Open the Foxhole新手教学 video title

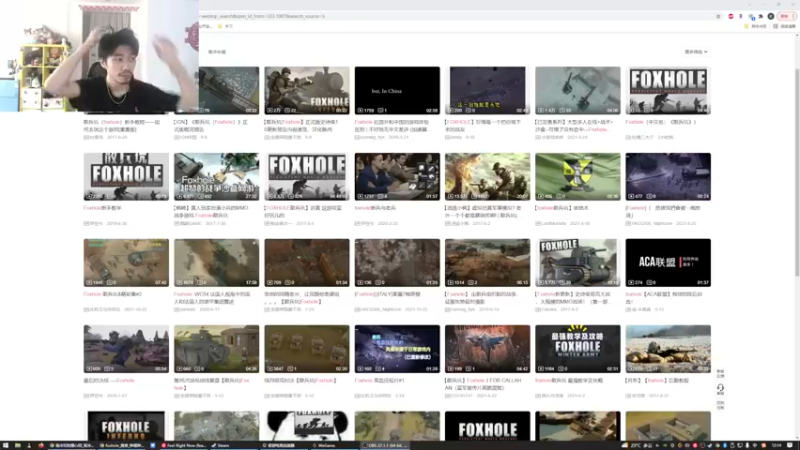click(103, 208)
